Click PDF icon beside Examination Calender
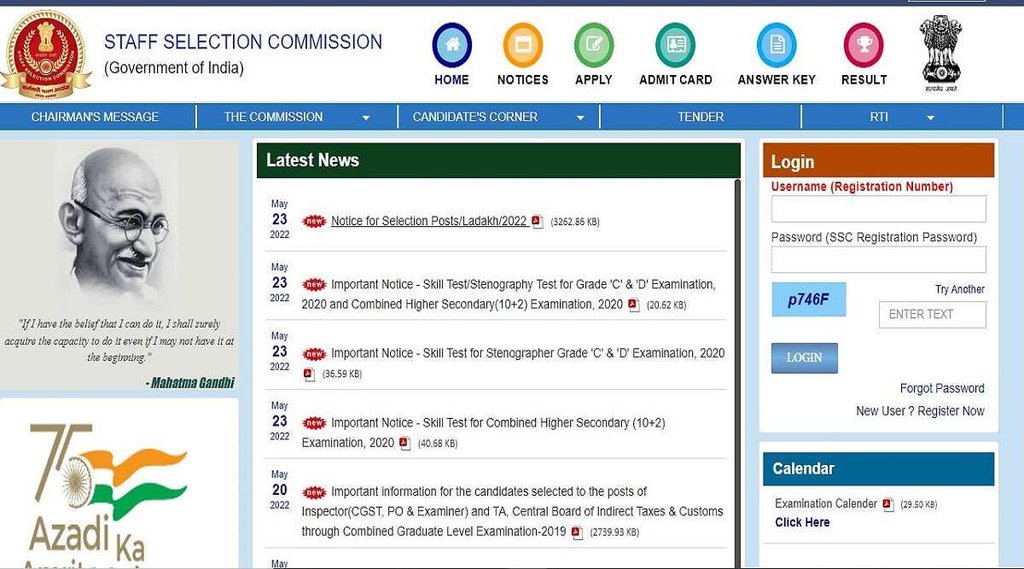Viewport: 1024px width, 569px height. (x=888, y=504)
